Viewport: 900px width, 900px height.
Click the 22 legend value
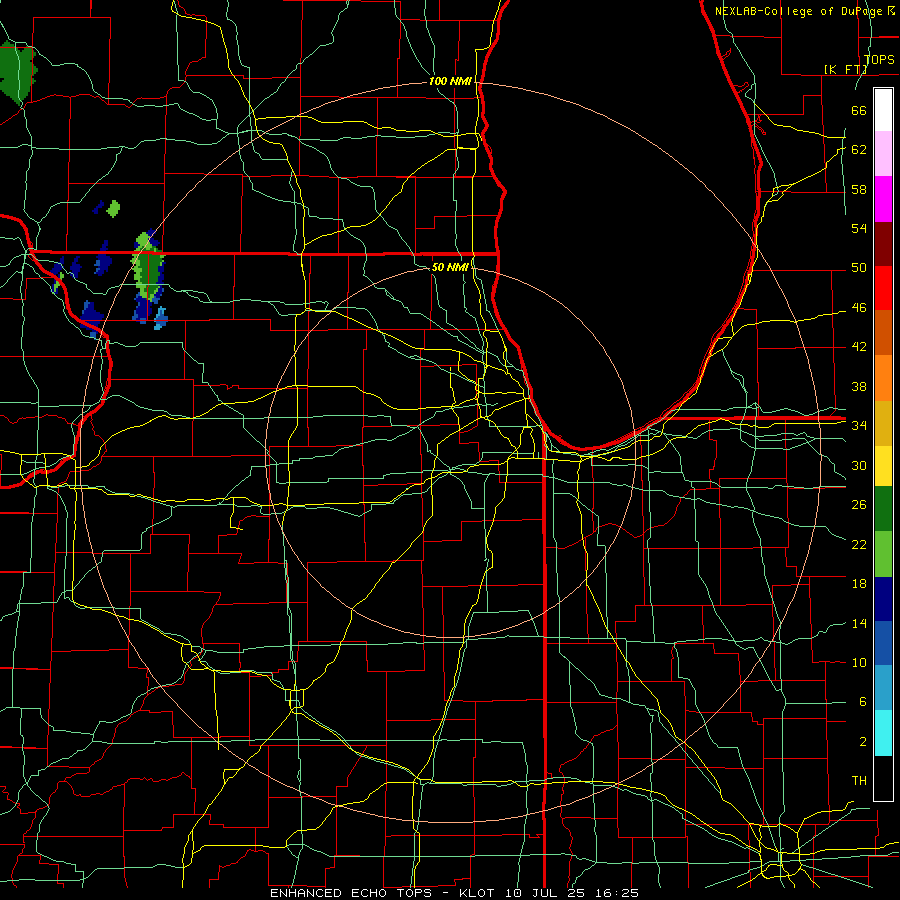[x=859, y=544]
